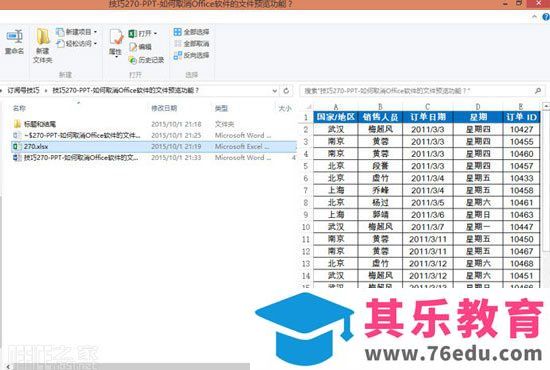
Task: Click 反向选择 (Invert selection)
Action: click(192, 55)
